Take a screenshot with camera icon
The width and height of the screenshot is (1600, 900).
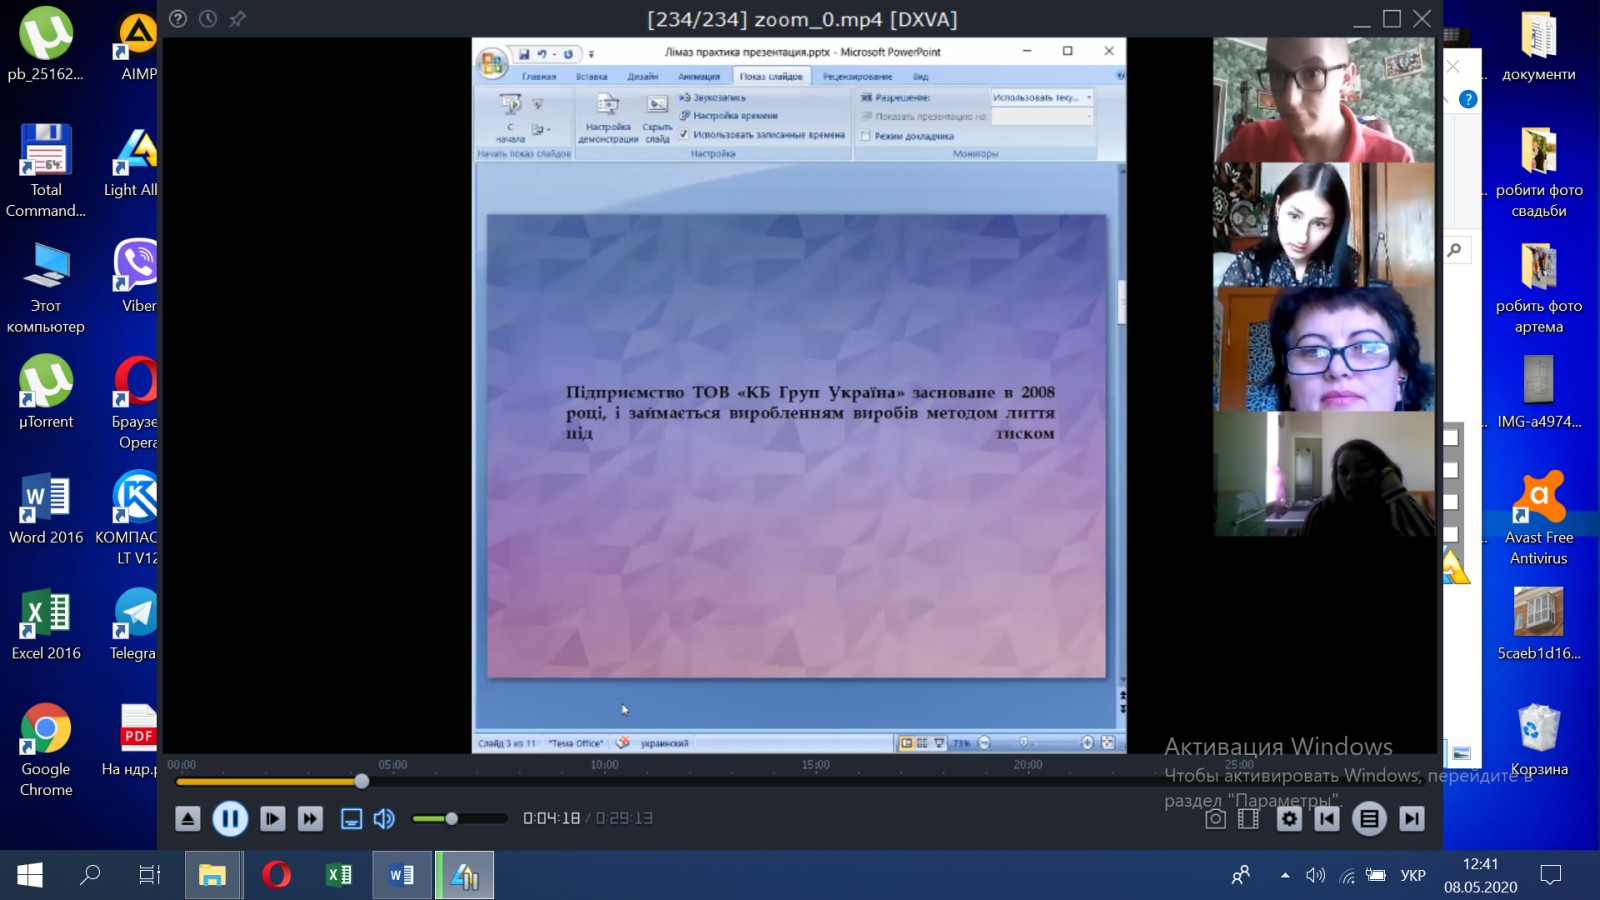point(1215,819)
